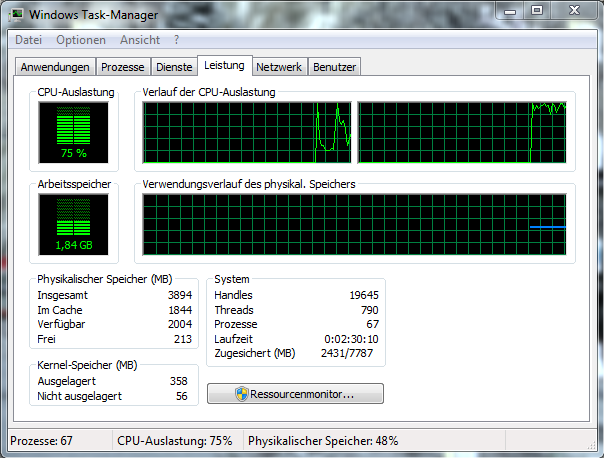Click the Im Cache value 1844
Image resolution: width=604 pixels, height=458 pixels.
click(180, 310)
